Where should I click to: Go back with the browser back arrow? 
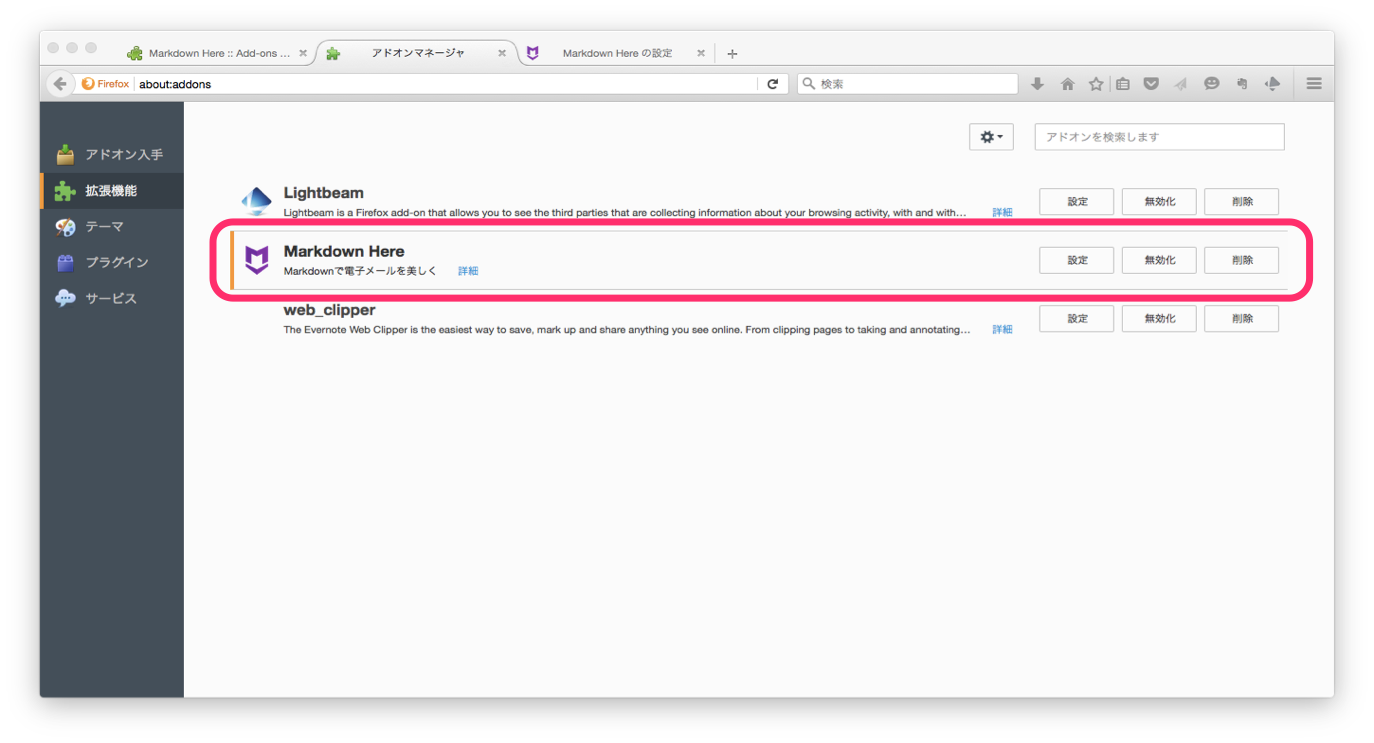tap(60, 84)
